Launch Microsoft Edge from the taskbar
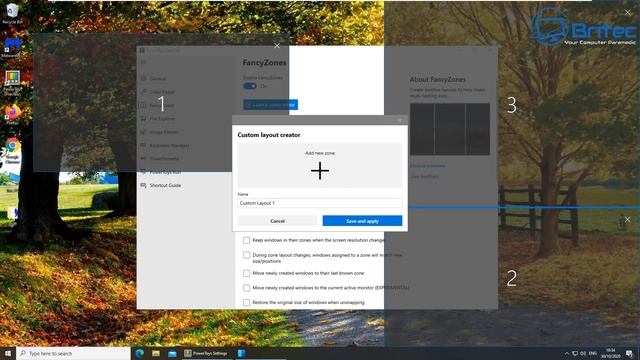 tap(140, 353)
